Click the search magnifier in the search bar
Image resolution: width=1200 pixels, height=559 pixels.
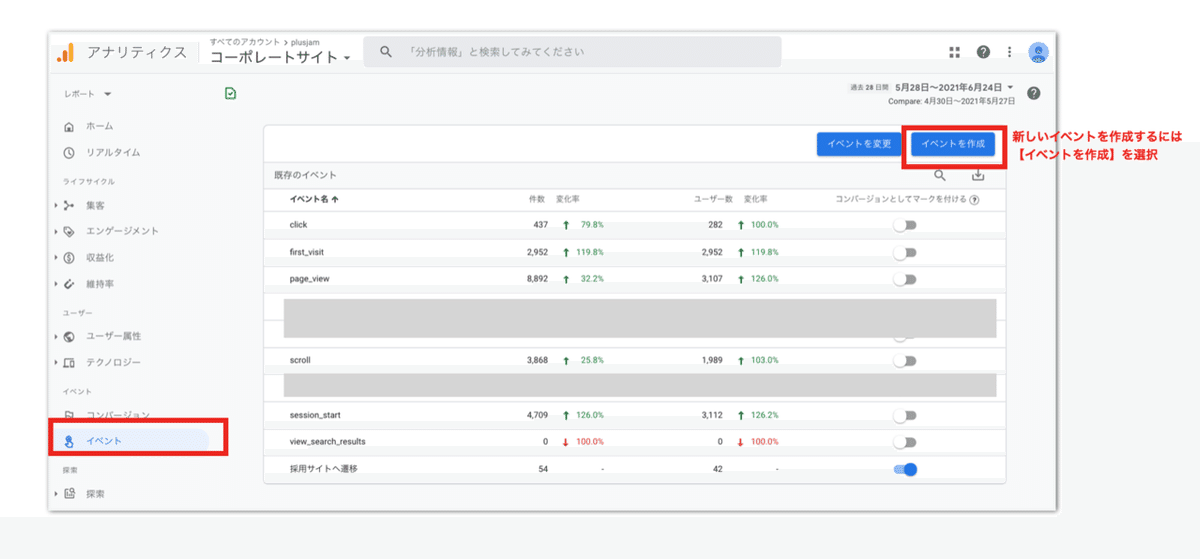point(386,52)
